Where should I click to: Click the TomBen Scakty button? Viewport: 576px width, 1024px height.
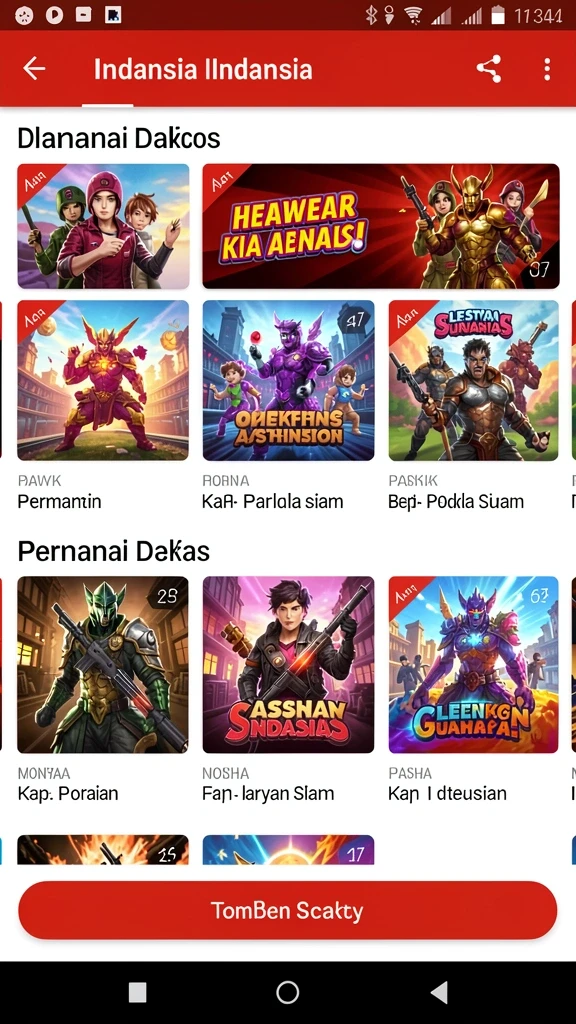tap(287, 910)
